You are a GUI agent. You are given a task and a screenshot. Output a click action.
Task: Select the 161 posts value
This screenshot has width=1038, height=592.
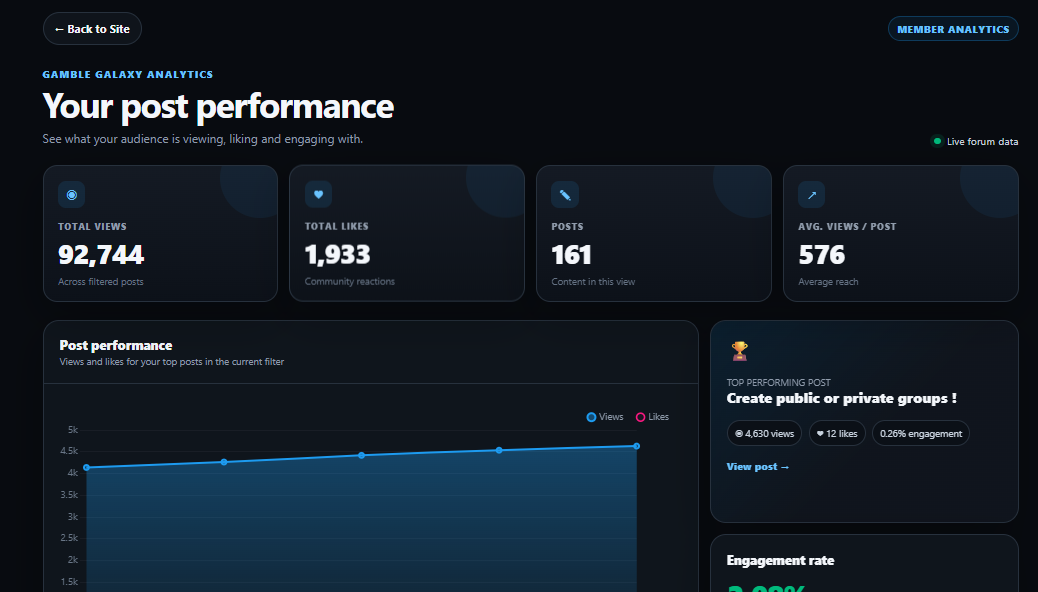tap(571, 255)
